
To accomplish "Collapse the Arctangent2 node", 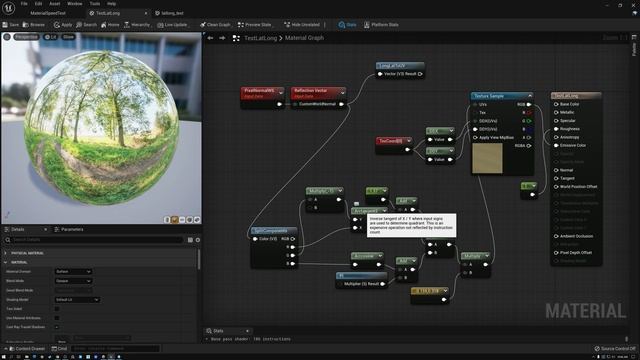I will pyautogui.click(x=384, y=211).
